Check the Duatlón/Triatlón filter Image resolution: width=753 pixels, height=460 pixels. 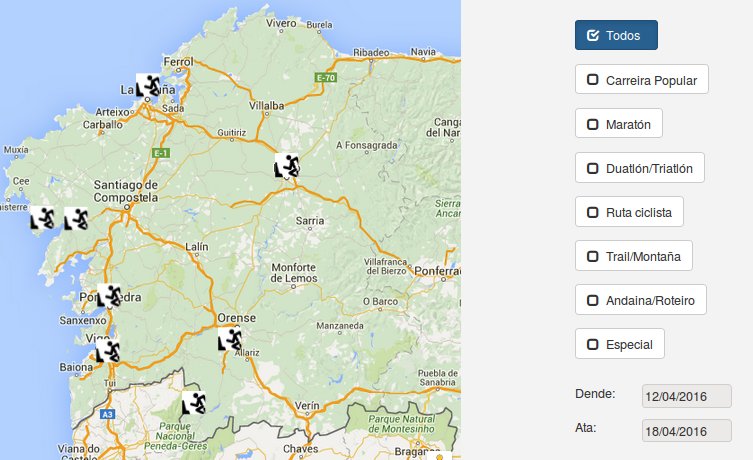640,168
